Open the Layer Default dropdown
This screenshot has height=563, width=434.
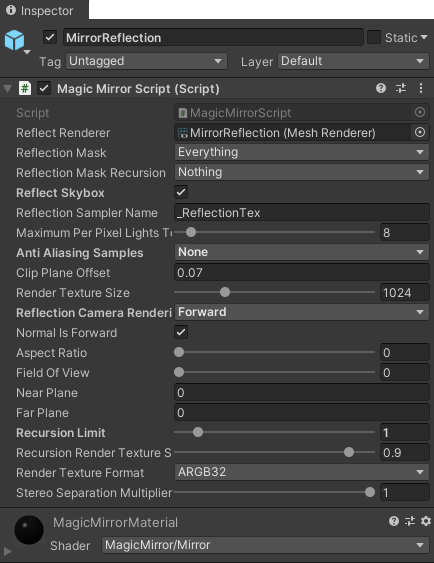tap(353, 61)
